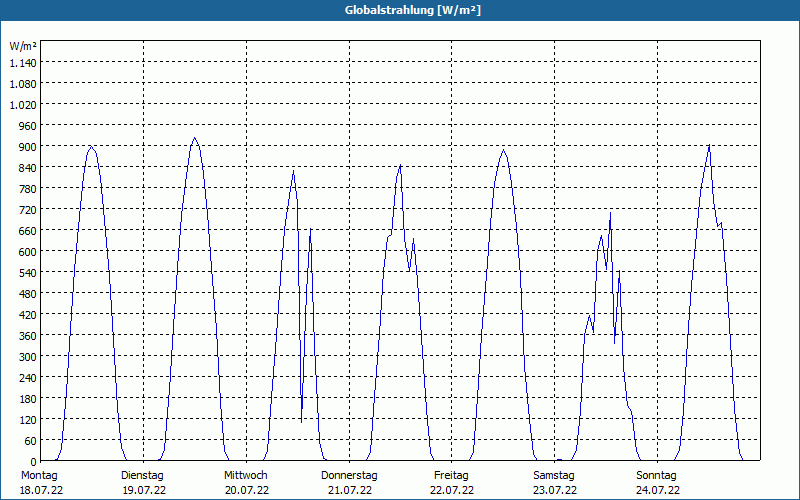The image size is (800, 500).
Task: Click the 60 y-axis label
Action: (31, 441)
